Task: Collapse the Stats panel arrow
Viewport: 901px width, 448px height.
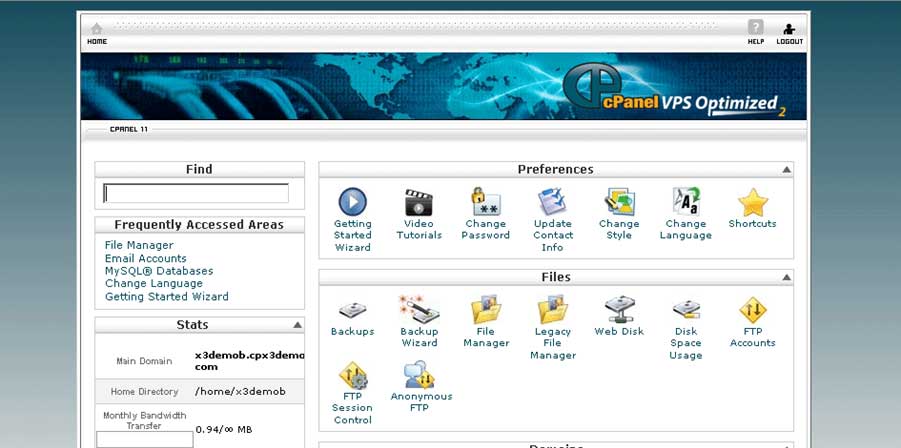Action: (x=298, y=325)
